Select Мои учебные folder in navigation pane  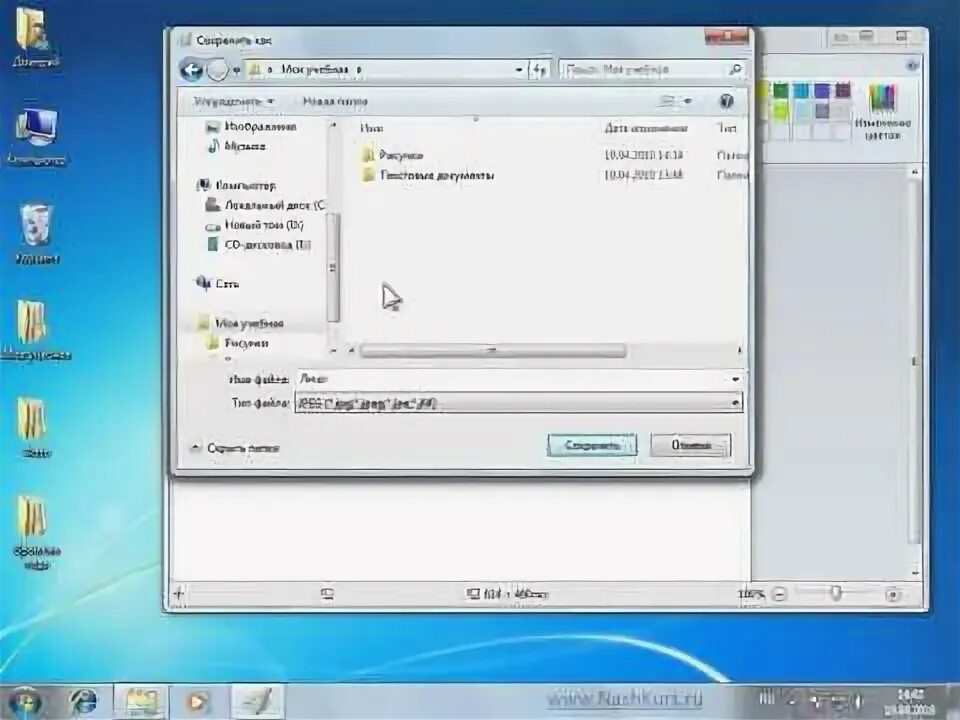pyautogui.click(x=241, y=323)
